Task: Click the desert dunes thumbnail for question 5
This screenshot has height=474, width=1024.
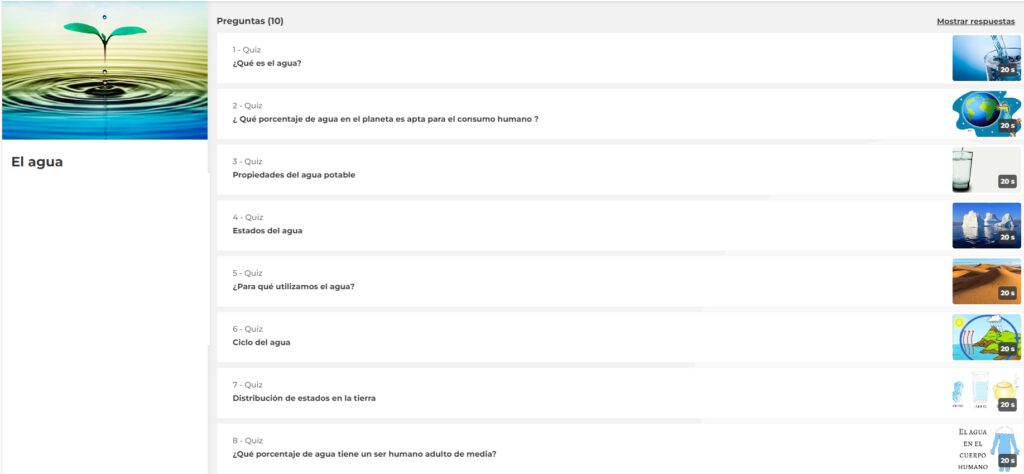Action: pyautogui.click(x=985, y=281)
